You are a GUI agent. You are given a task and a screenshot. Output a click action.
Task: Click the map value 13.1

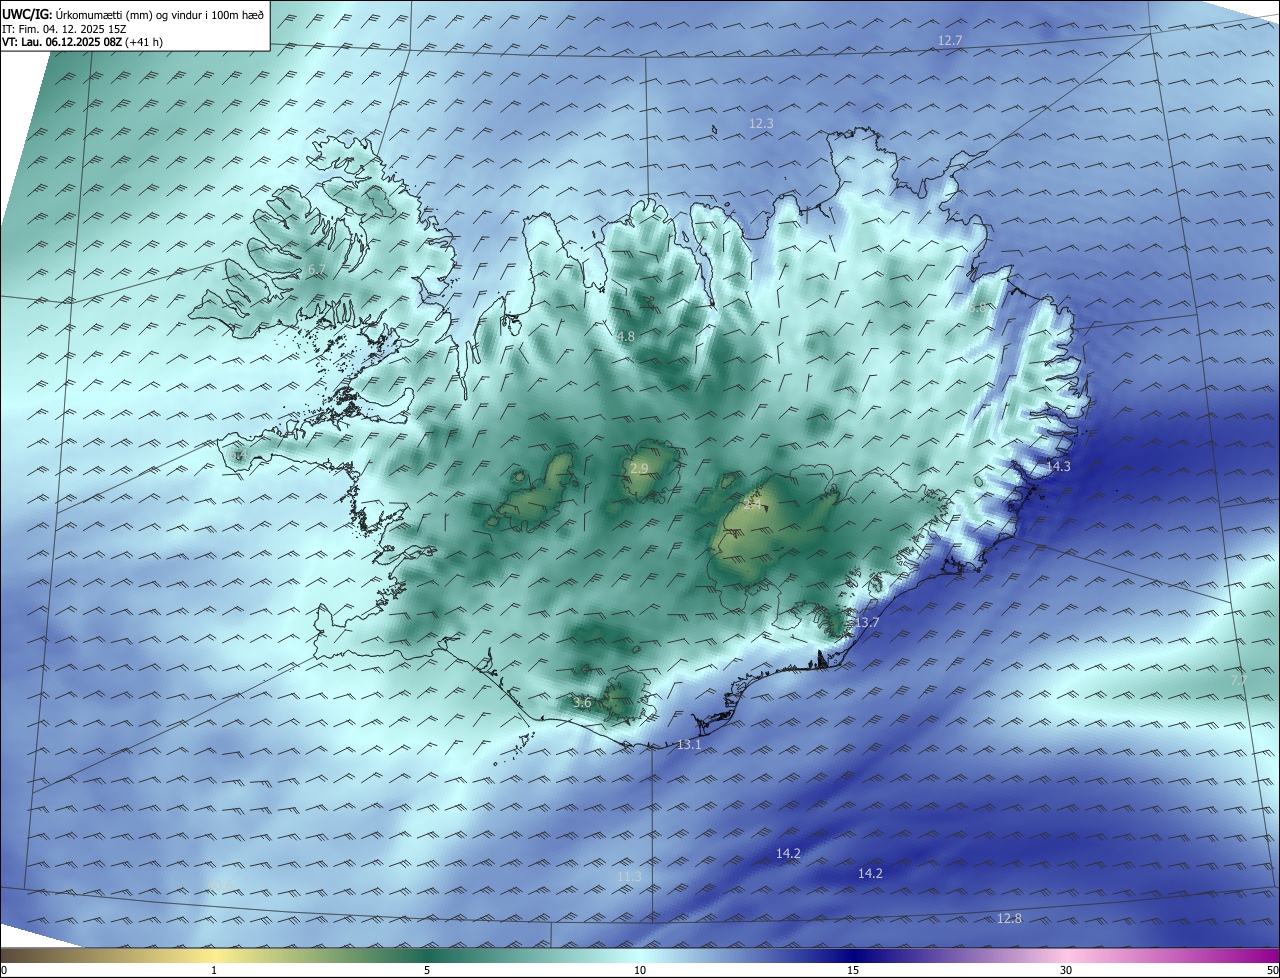[689, 745]
